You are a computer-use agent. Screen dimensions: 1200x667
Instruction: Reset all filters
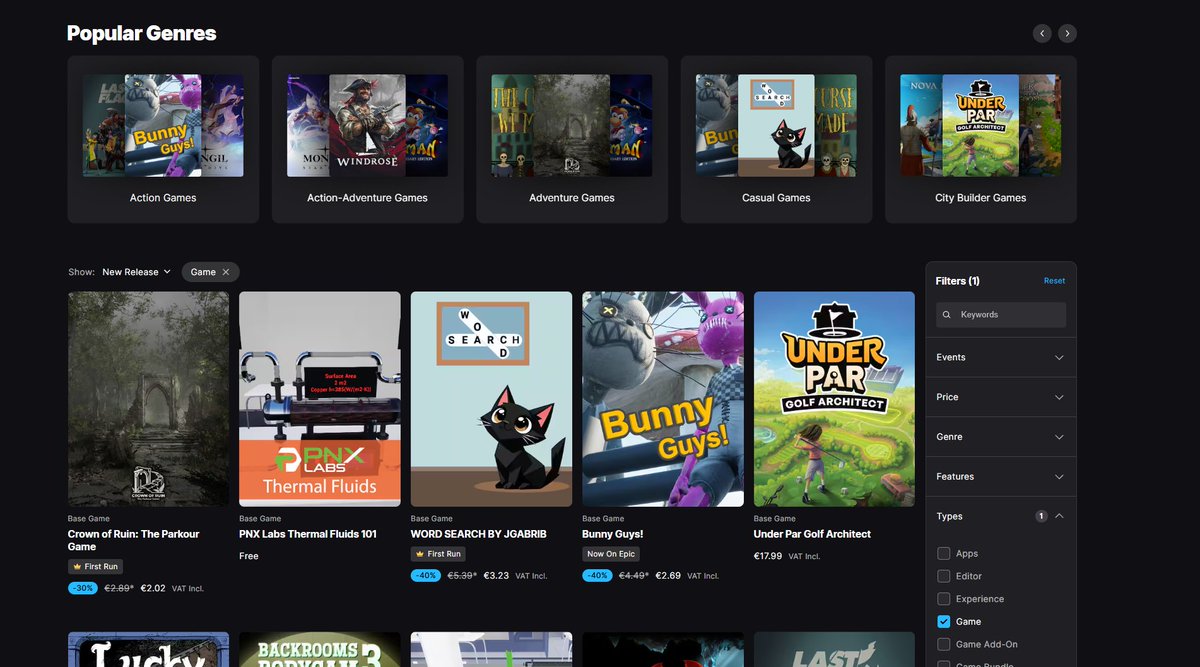point(1054,281)
